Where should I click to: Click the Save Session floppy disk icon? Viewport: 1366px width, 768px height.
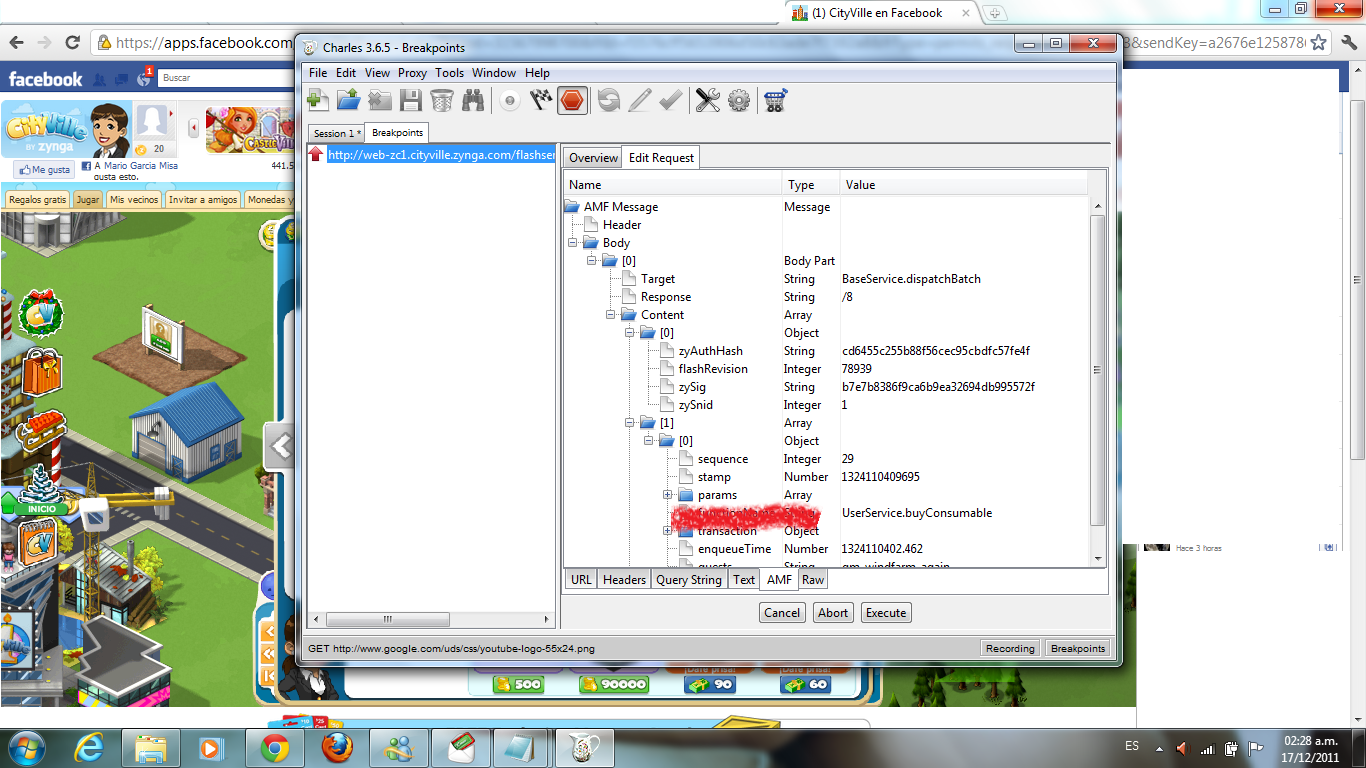[x=410, y=100]
